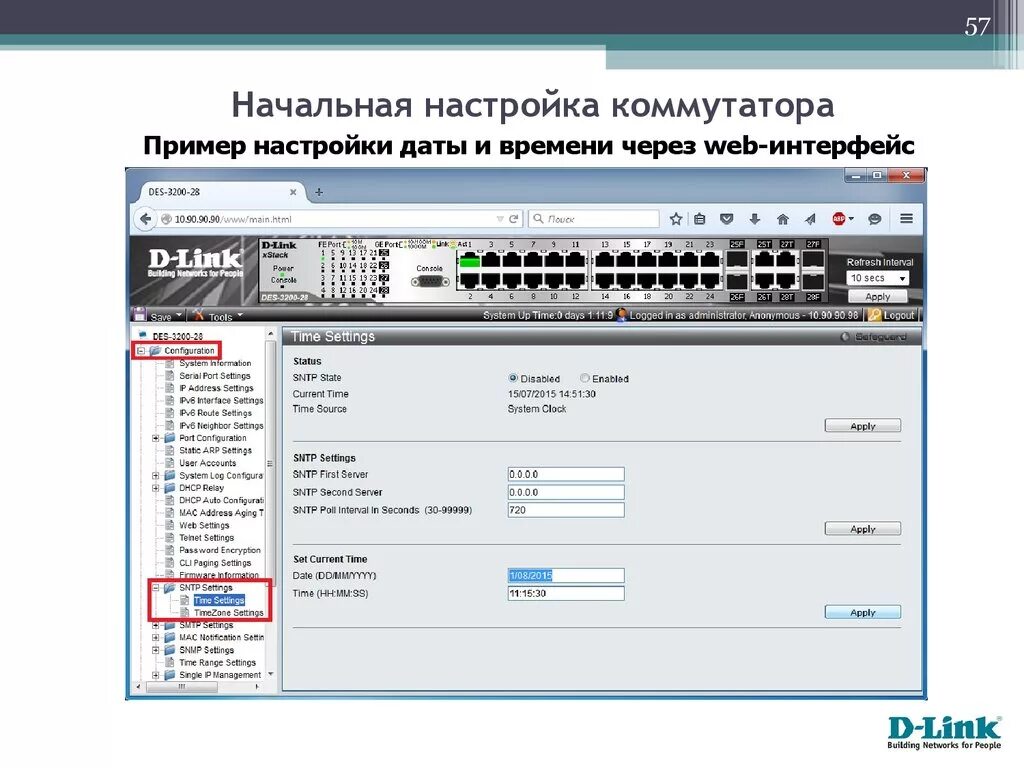Image resolution: width=1024 pixels, height=768 pixels.
Task: Click Apply under Refresh Interval
Action: click(878, 296)
